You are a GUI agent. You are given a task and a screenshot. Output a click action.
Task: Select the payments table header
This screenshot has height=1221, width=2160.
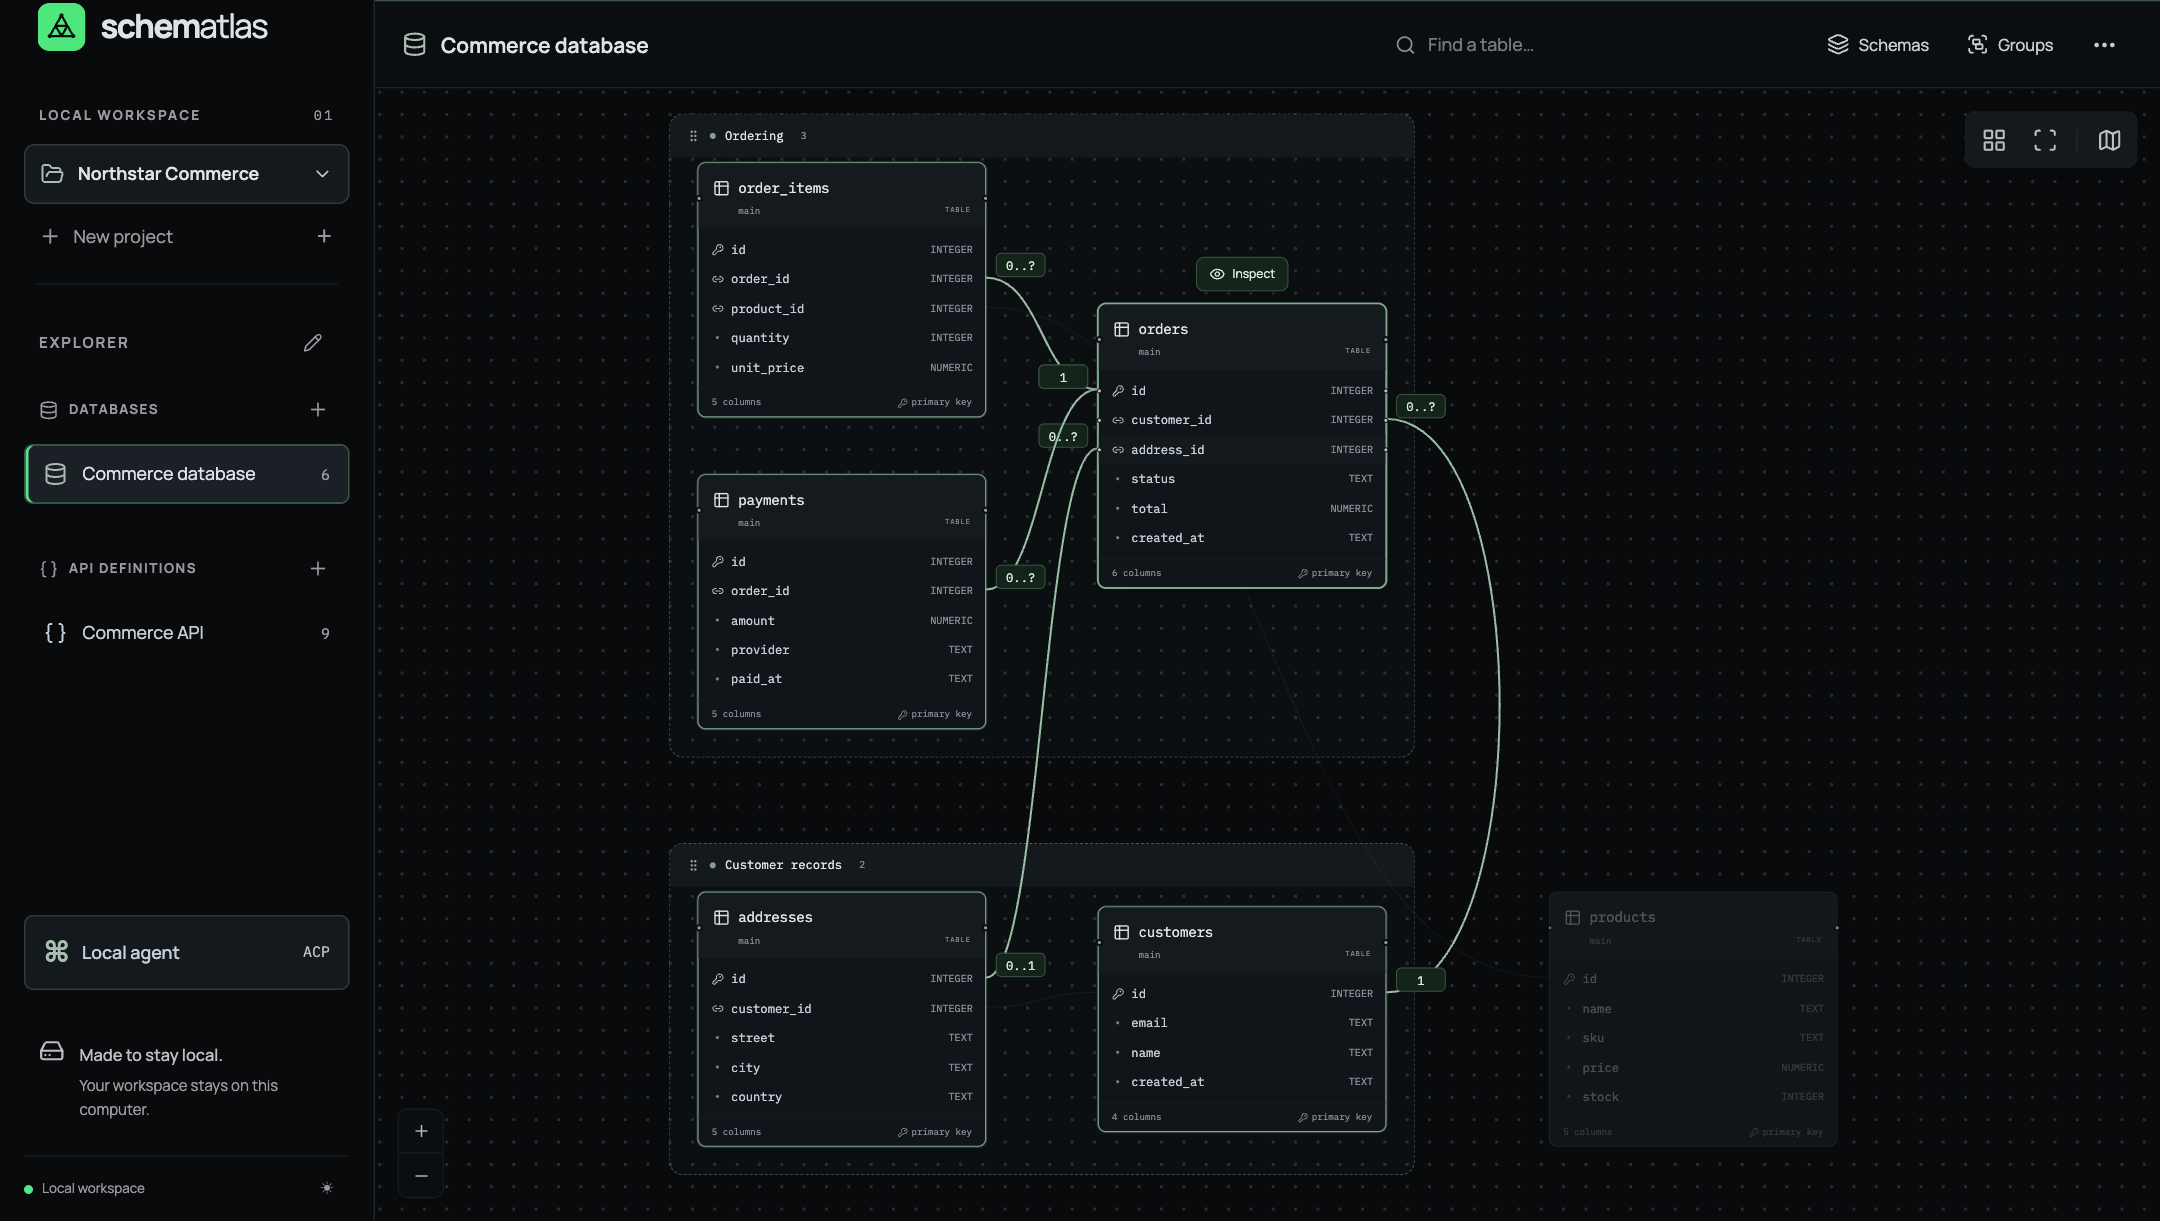coord(842,508)
